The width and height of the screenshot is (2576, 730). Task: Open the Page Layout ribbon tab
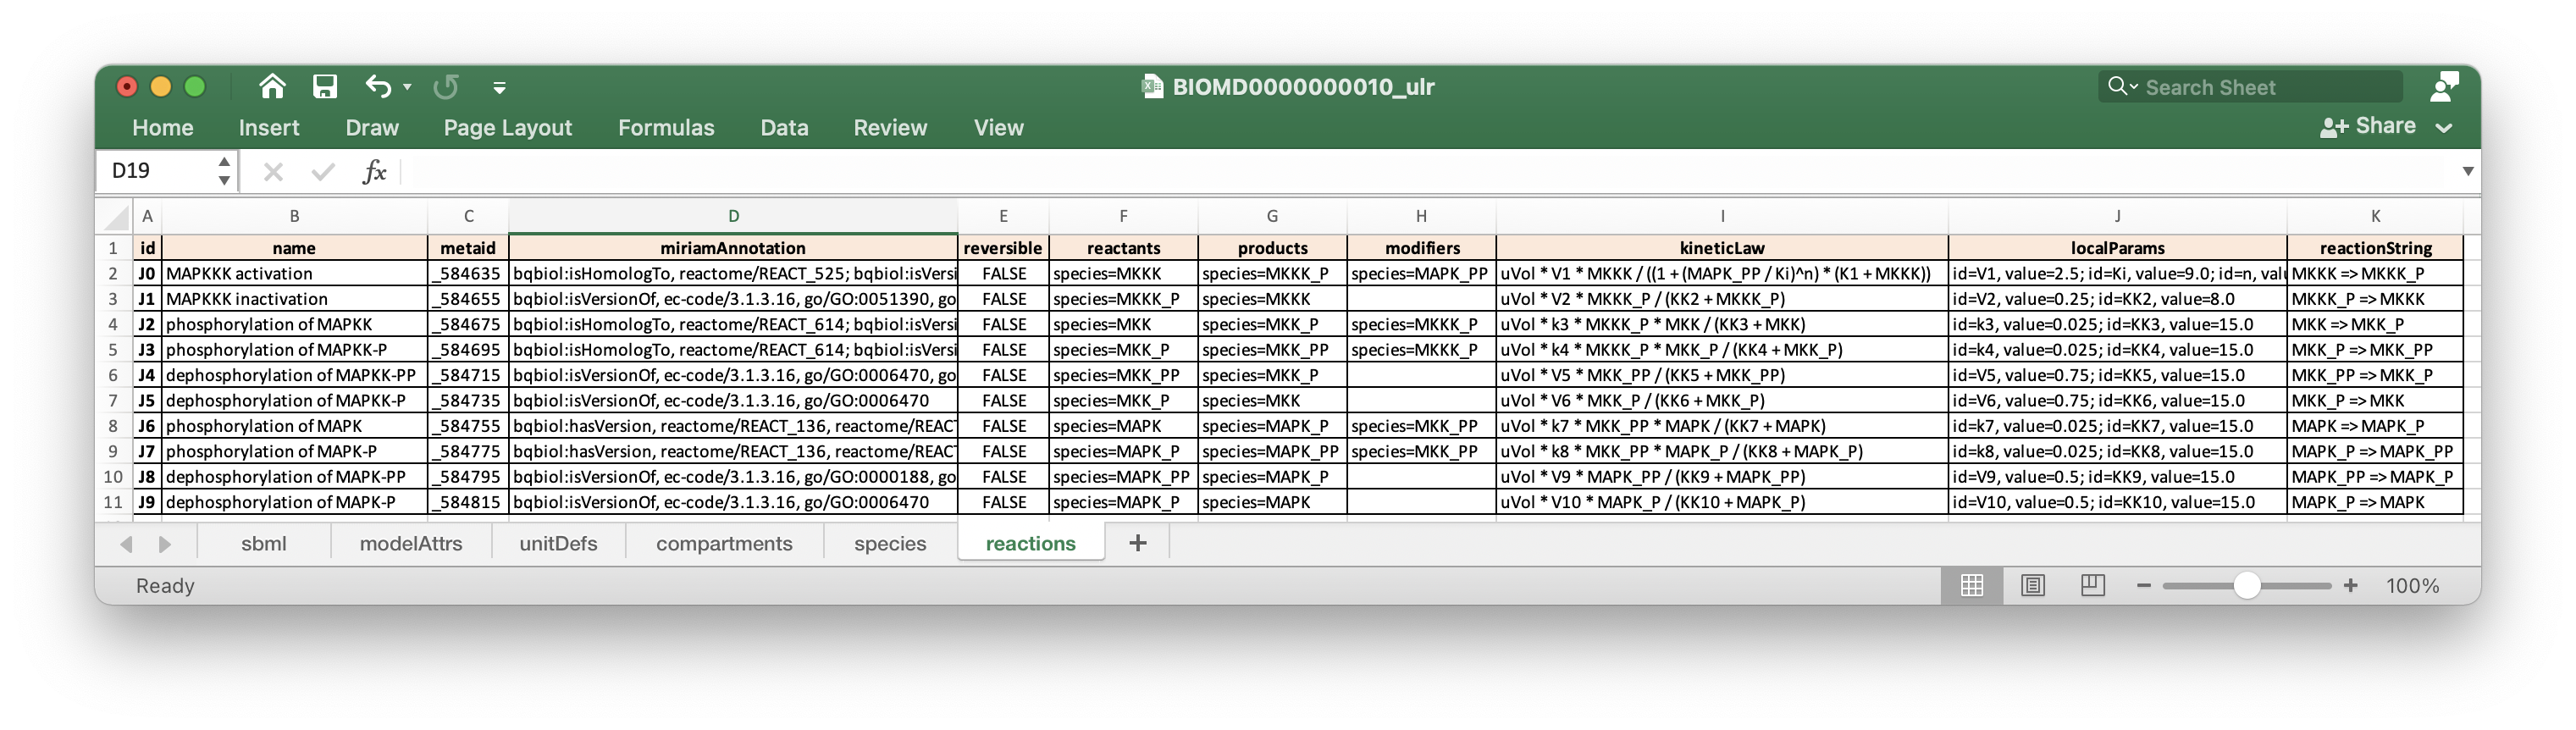pos(508,127)
